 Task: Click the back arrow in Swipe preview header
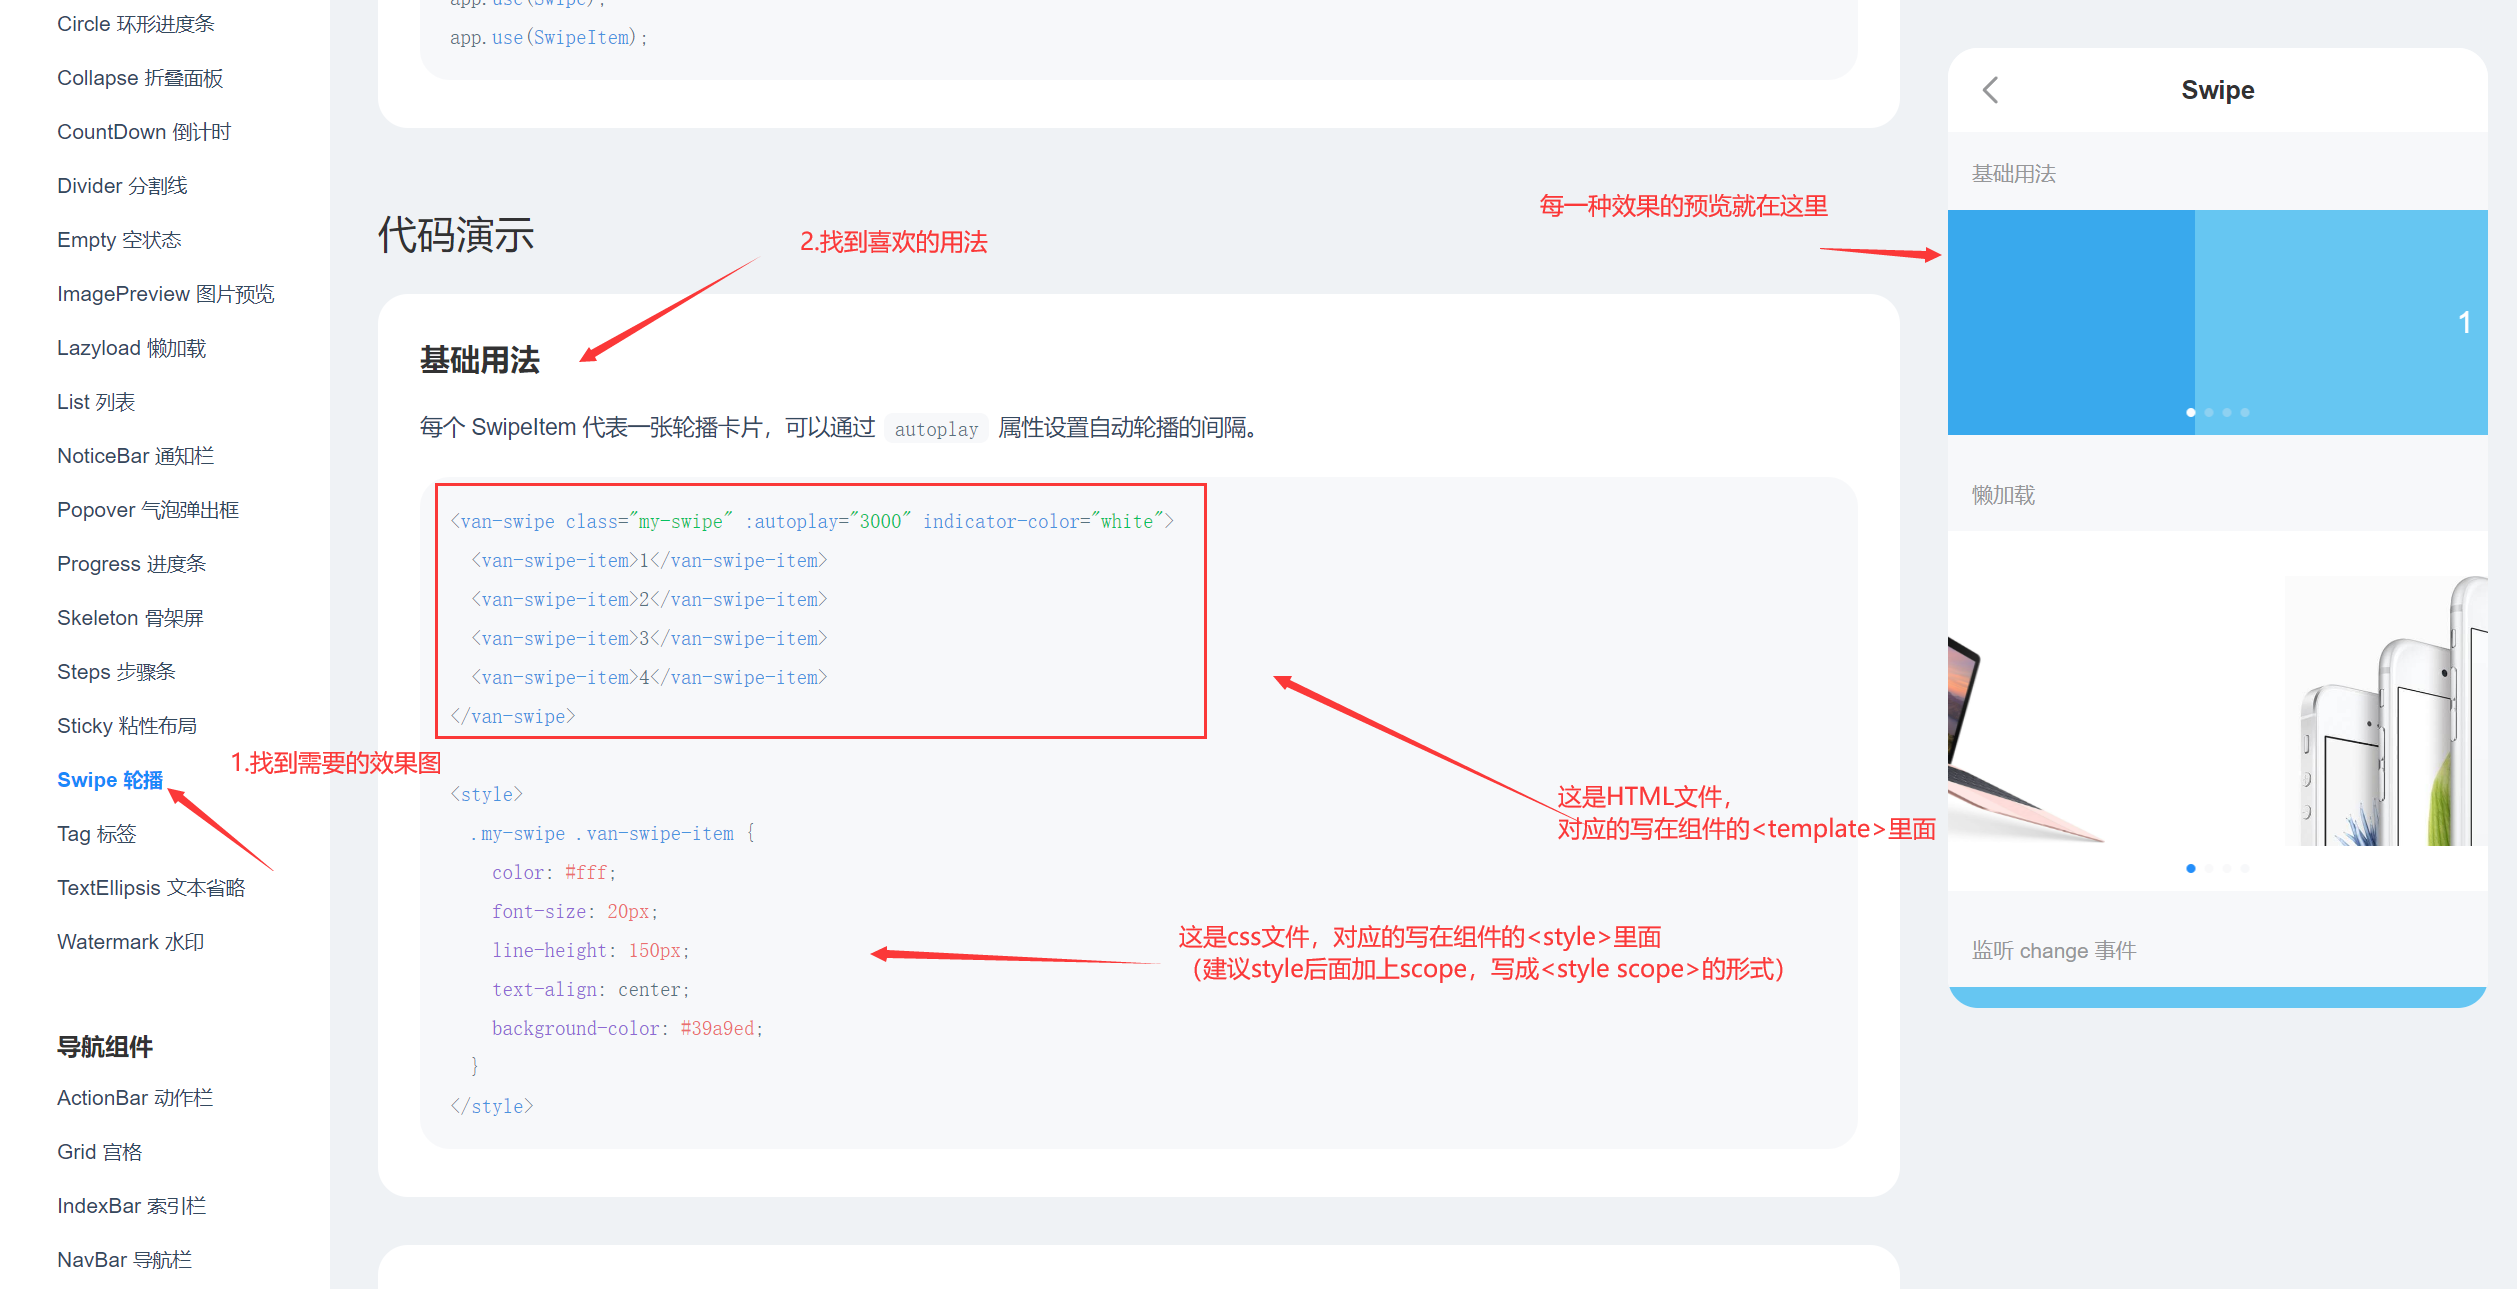click(x=1990, y=90)
